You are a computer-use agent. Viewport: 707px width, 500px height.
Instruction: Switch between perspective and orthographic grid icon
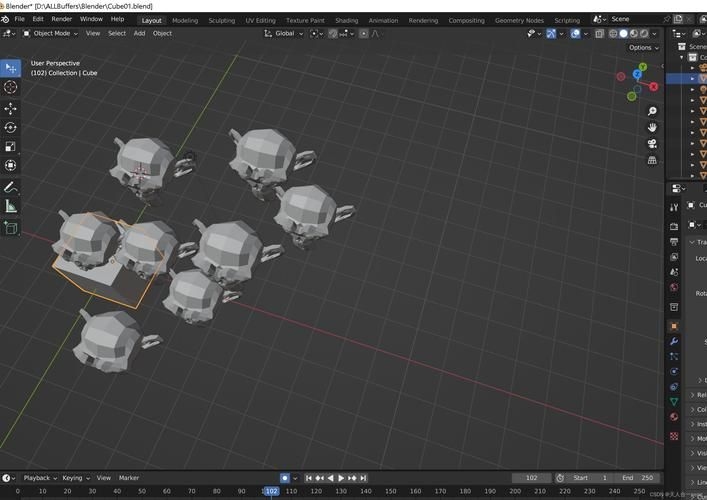[652, 159]
